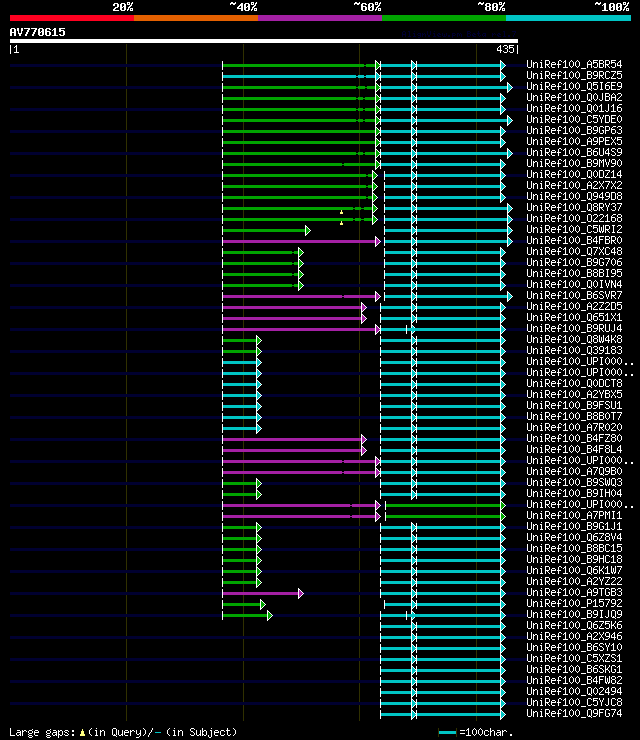Select the UniRef100_O22168 label
Screen dimensions: 640x740
[x=574, y=219]
